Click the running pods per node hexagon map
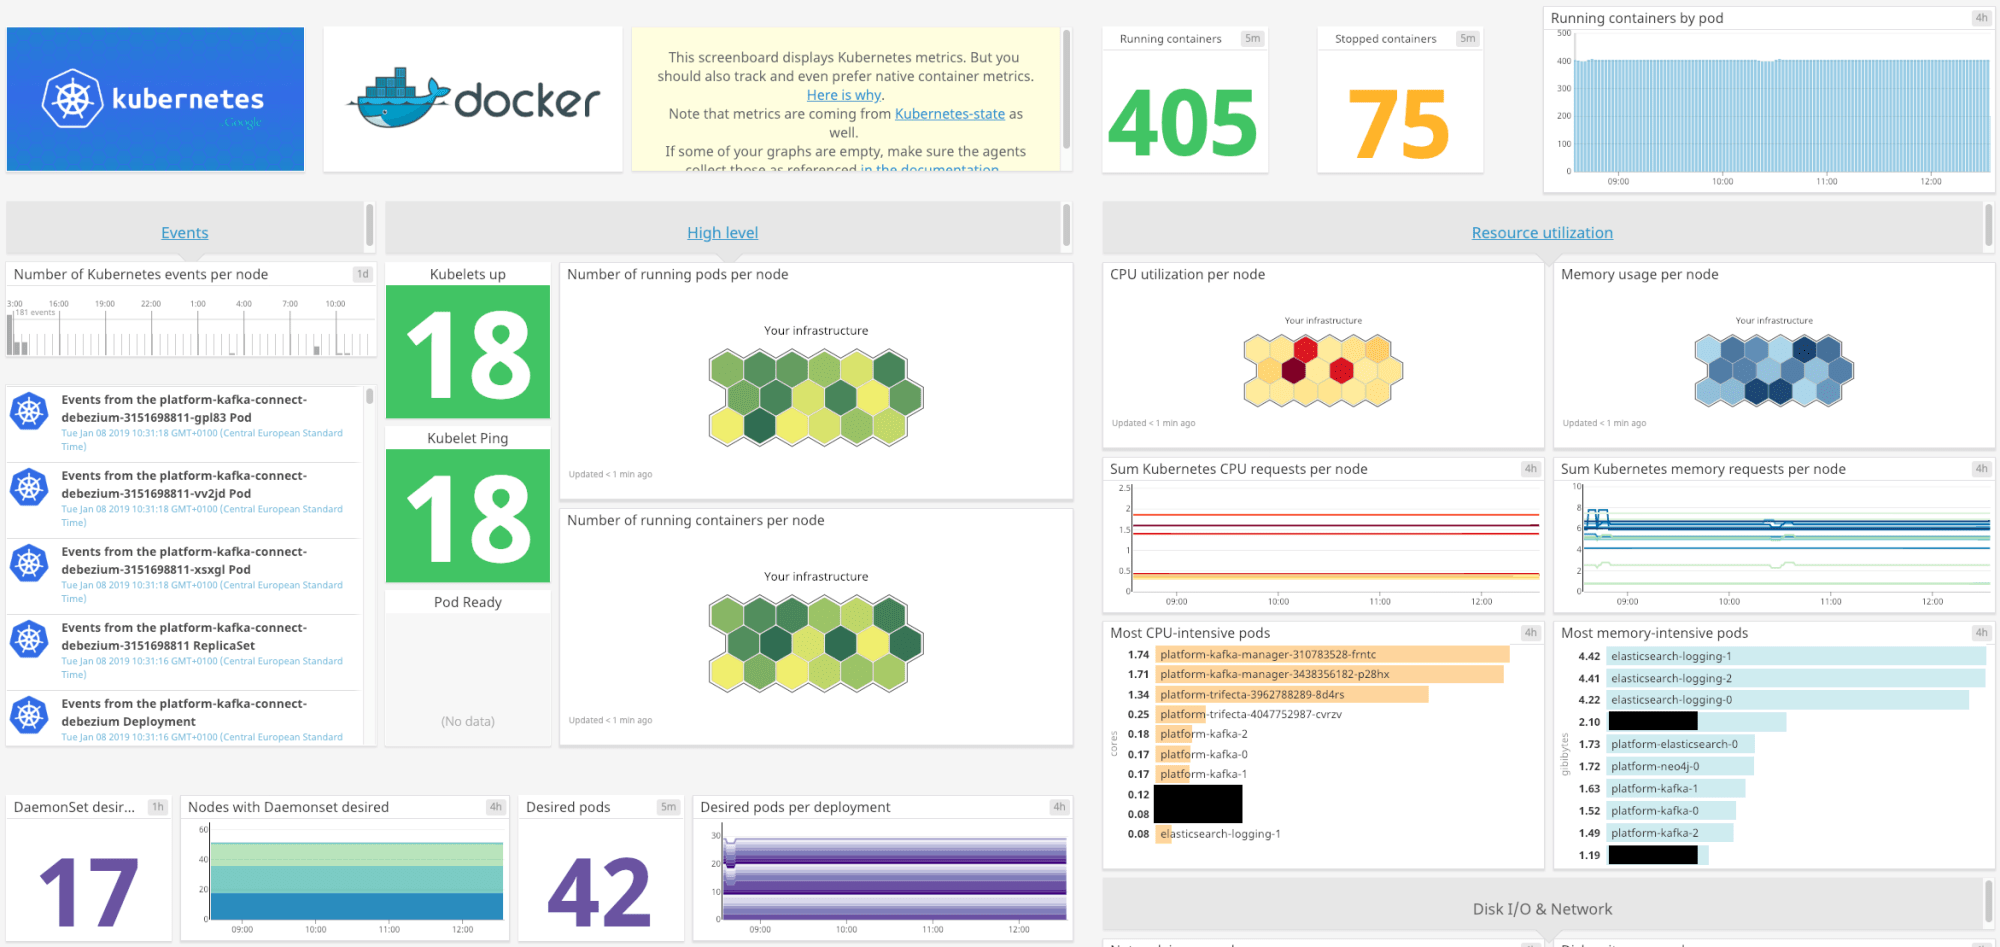Viewport: 2000px width, 947px height. 816,397
